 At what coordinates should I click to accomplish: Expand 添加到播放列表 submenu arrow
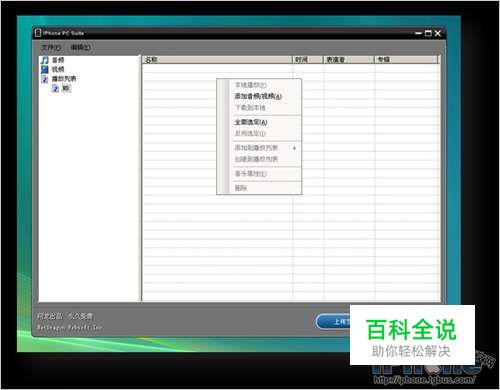point(294,148)
